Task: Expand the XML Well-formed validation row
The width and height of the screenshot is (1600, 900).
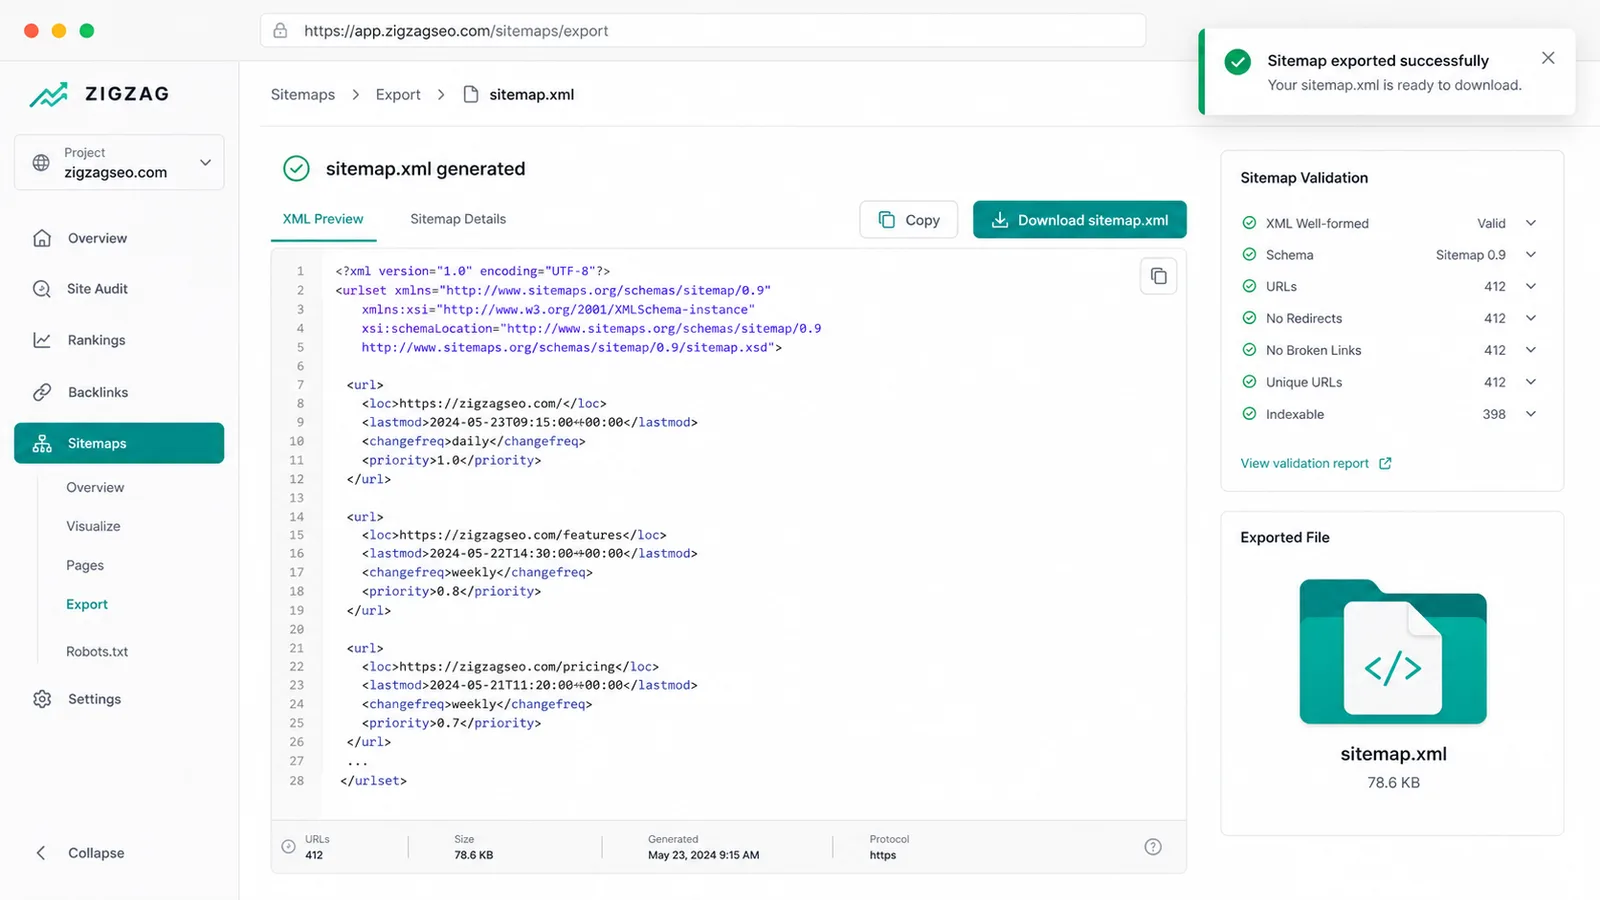Action: (x=1531, y=223)
